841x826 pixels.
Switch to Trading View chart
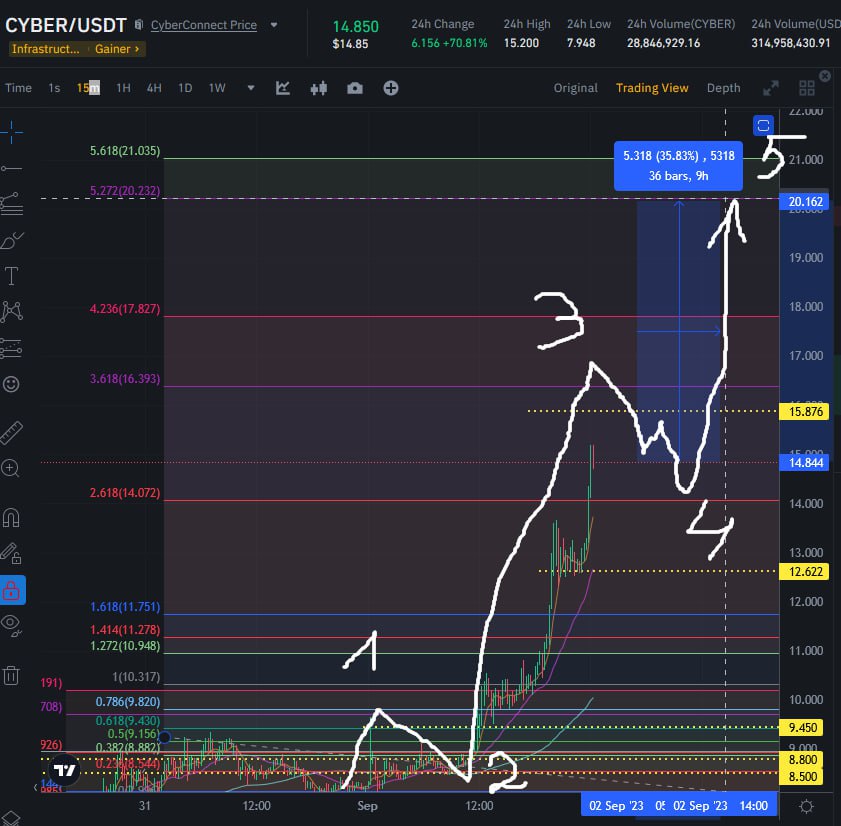point(652,88)
